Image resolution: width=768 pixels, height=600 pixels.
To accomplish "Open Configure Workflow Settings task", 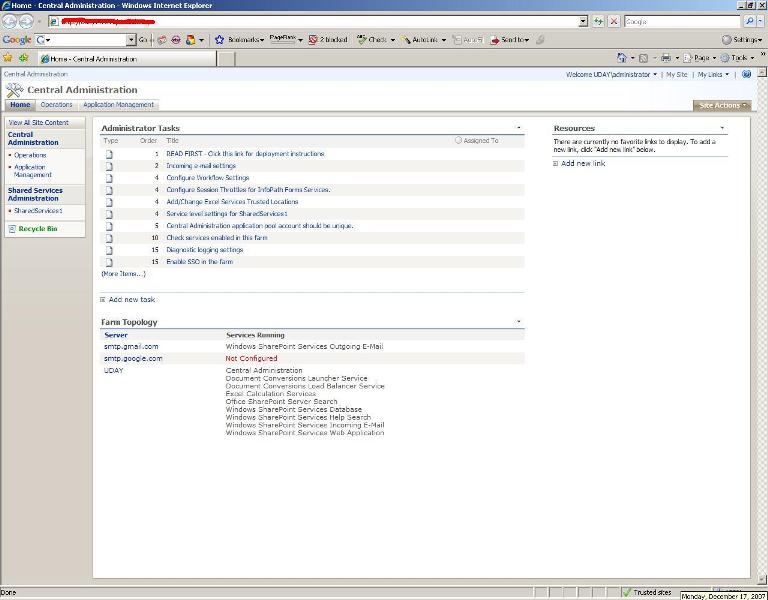I will click(208, 178).
